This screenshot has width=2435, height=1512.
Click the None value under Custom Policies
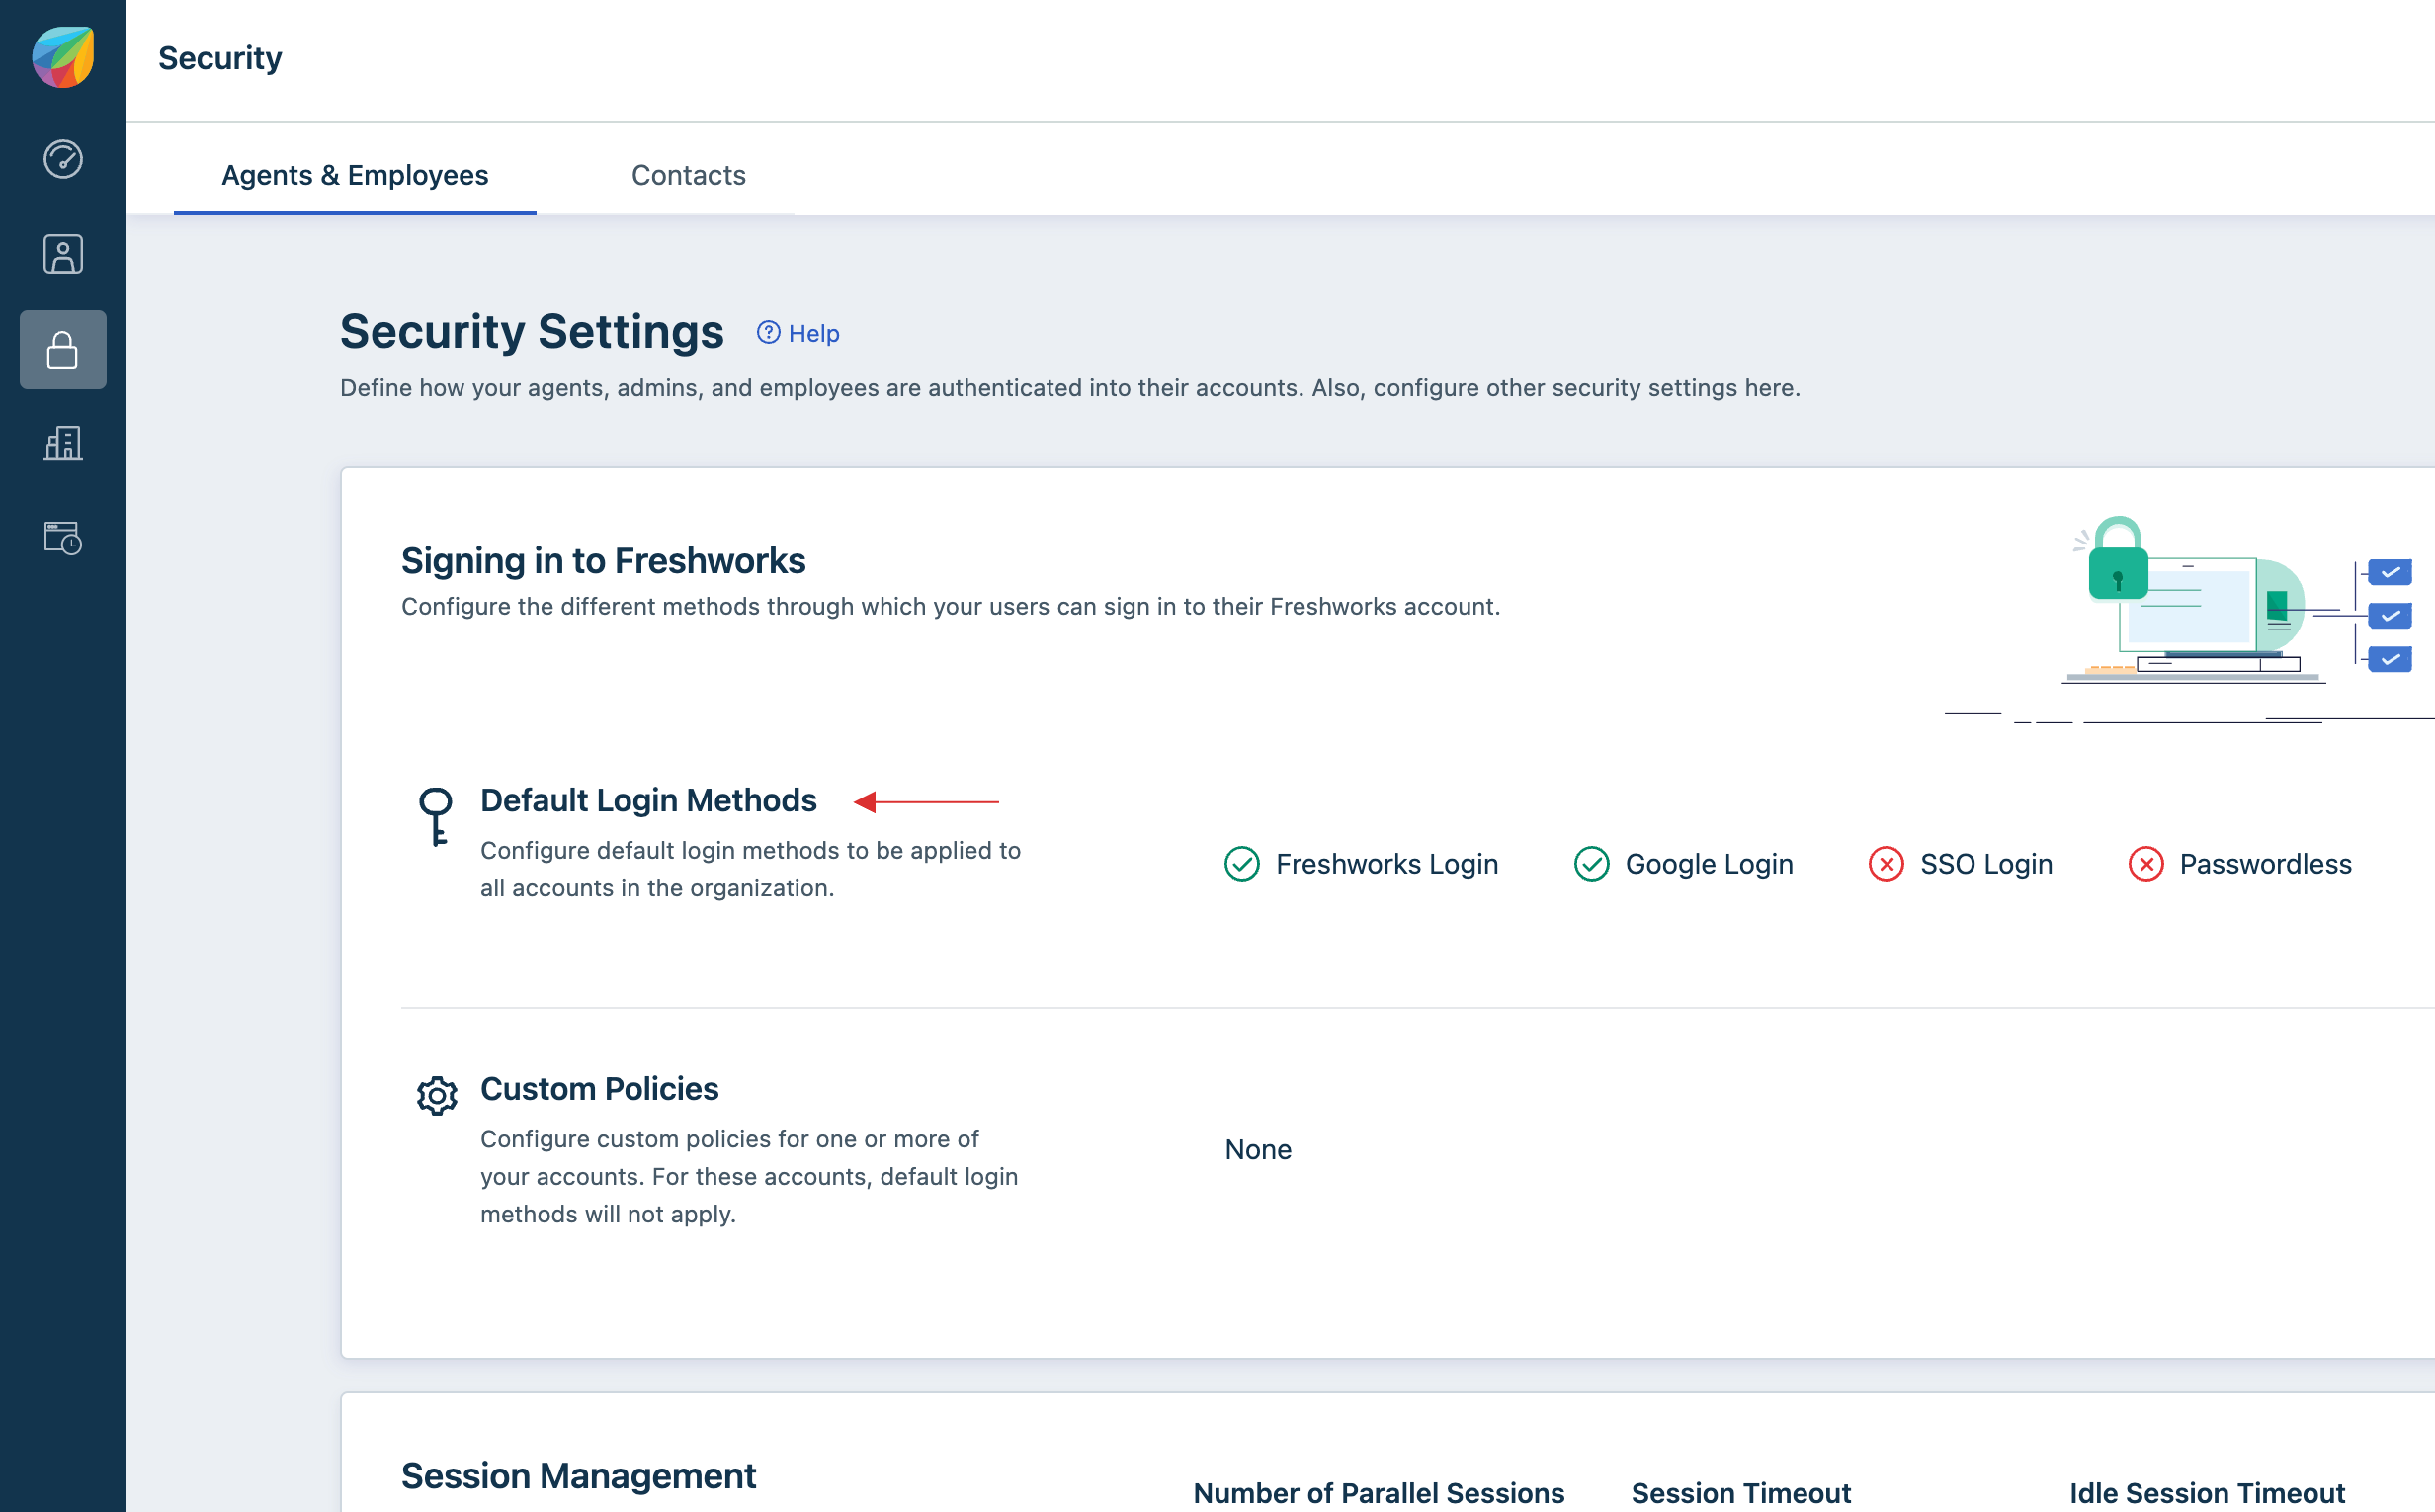(x=1258, y=1150)
